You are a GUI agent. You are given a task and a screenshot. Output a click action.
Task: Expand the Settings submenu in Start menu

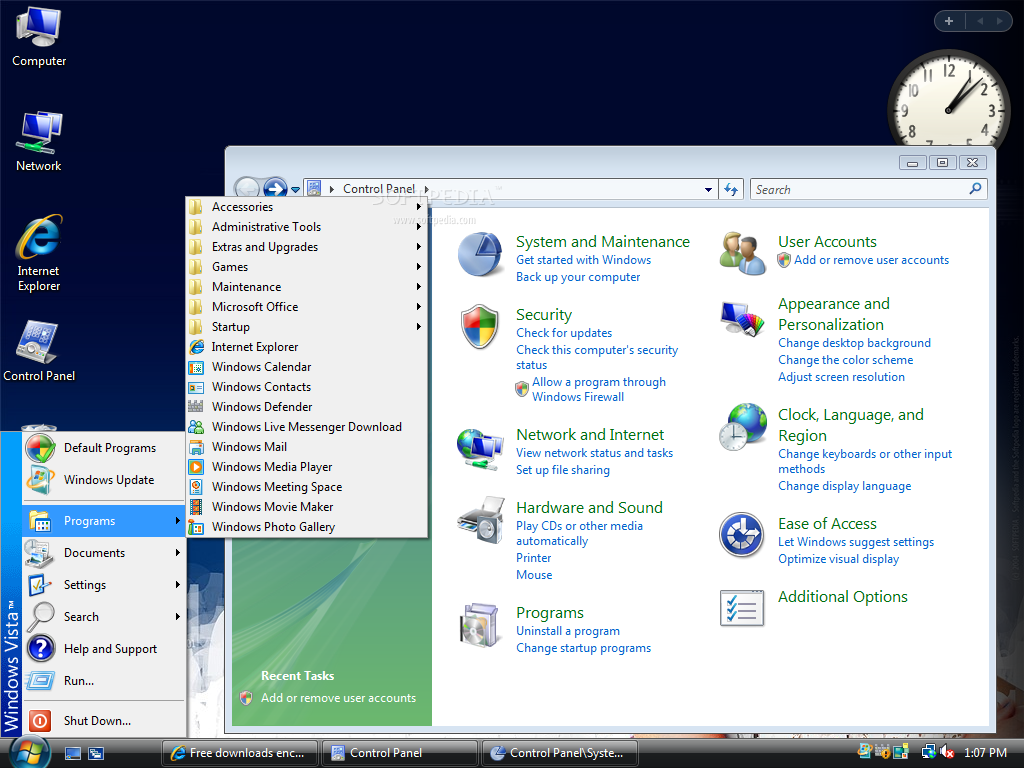point(104,584)
